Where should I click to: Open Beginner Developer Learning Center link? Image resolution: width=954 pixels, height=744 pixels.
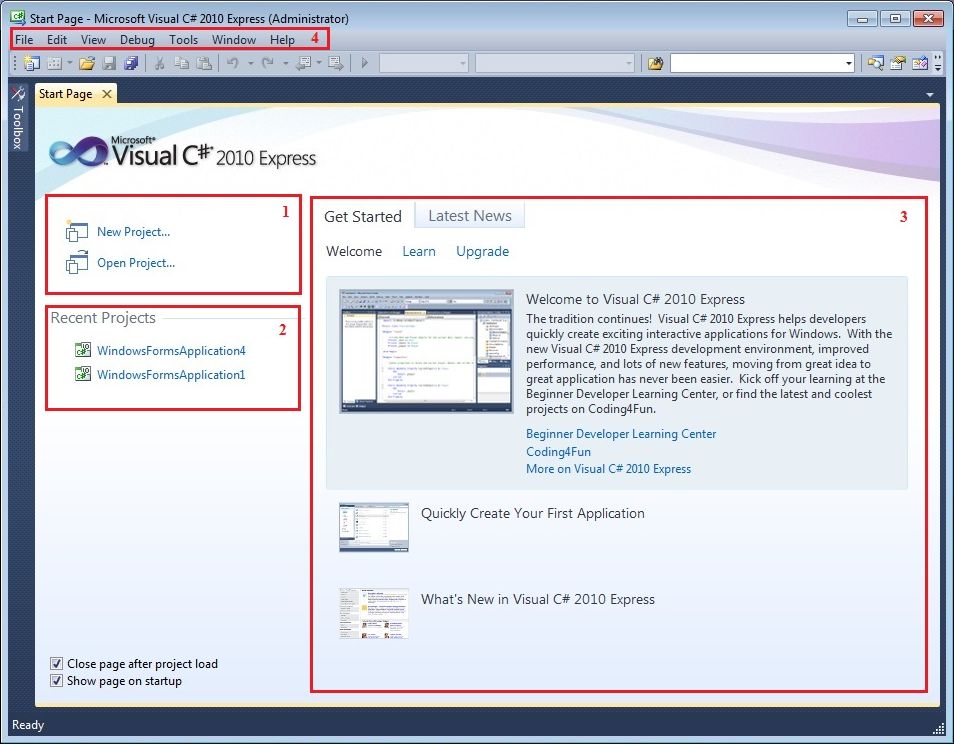[621, 434]
